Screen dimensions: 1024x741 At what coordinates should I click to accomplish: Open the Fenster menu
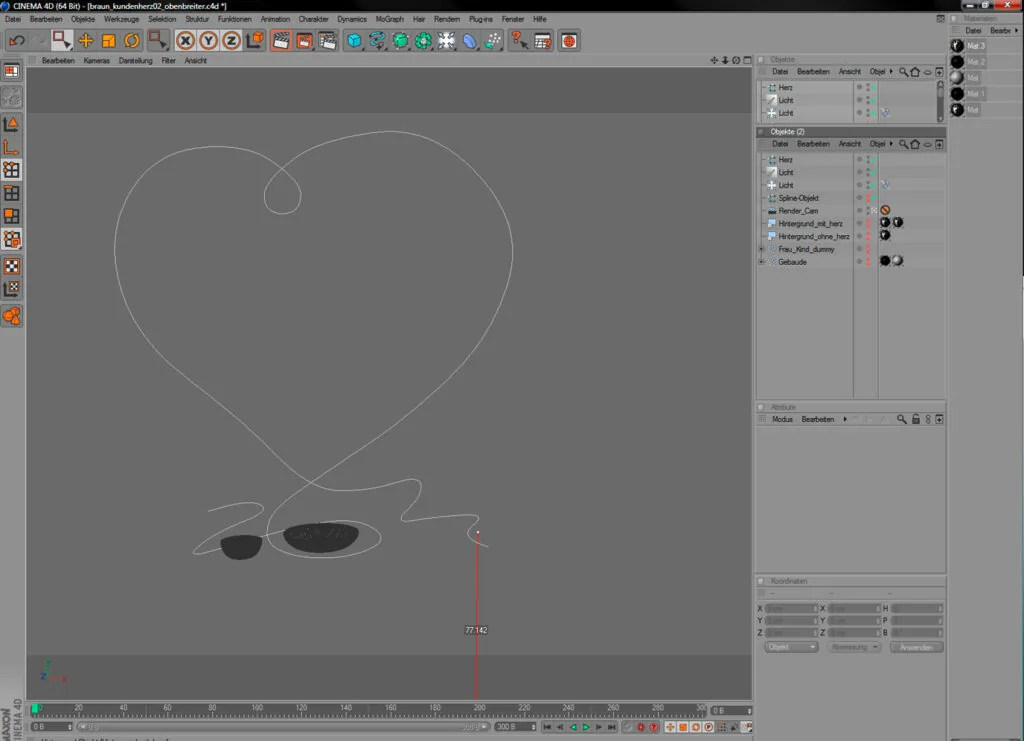coord(513,20)
